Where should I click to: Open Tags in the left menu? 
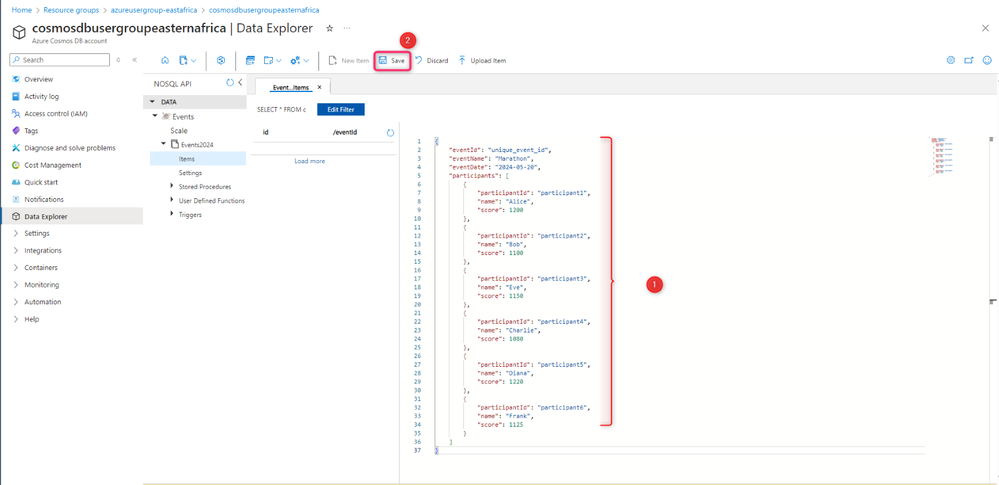(x=31, y=131)
